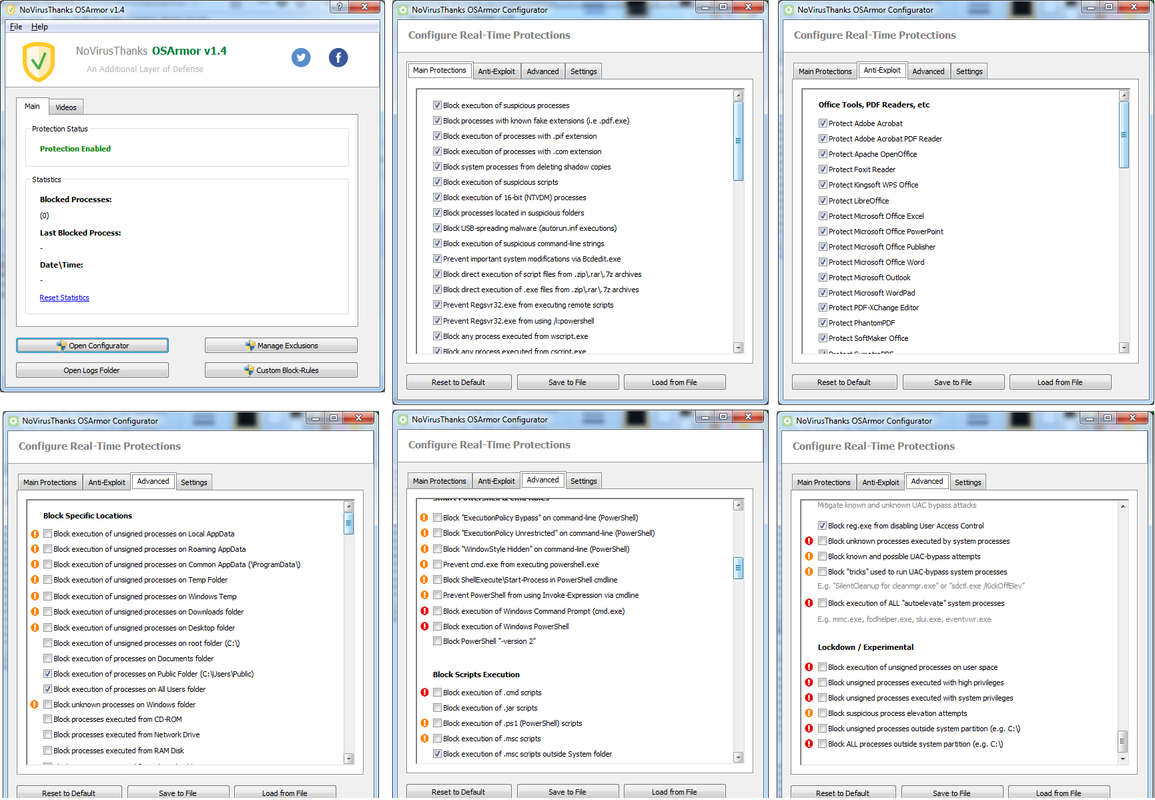Click warning icon beside Windows folder rule
Screen dimensions: 1155x800
35,705
